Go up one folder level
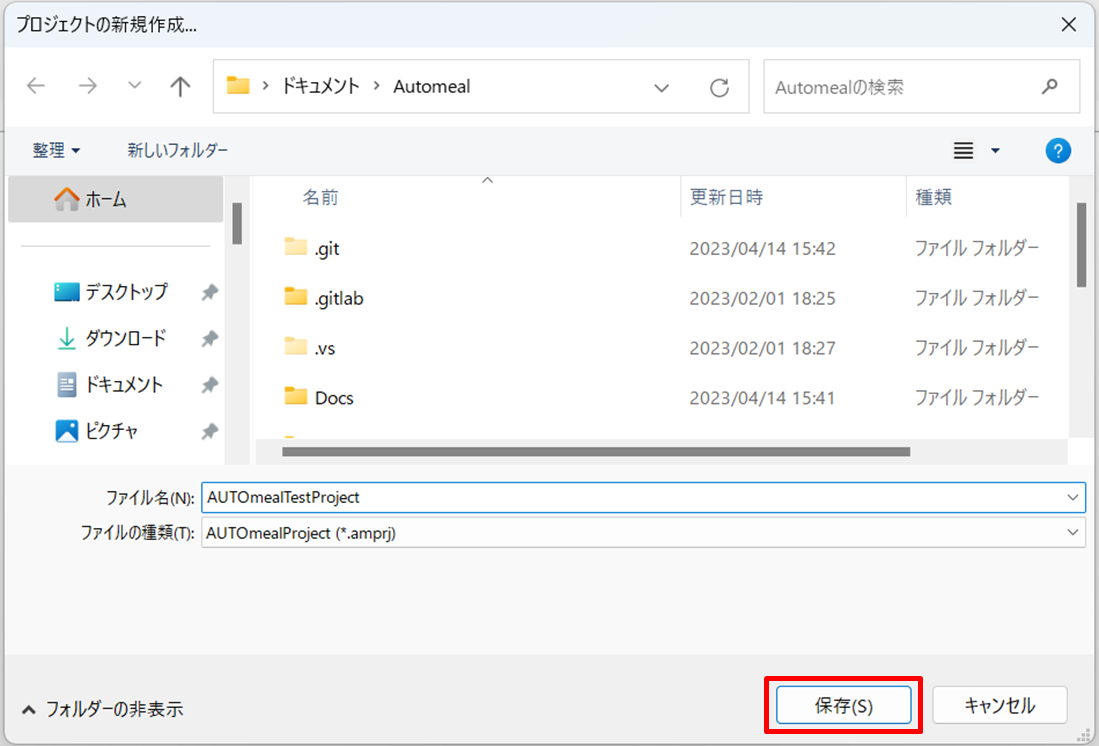Image resolution: width=1099 pixels, height=746 pixels. (x=180, y=87)
